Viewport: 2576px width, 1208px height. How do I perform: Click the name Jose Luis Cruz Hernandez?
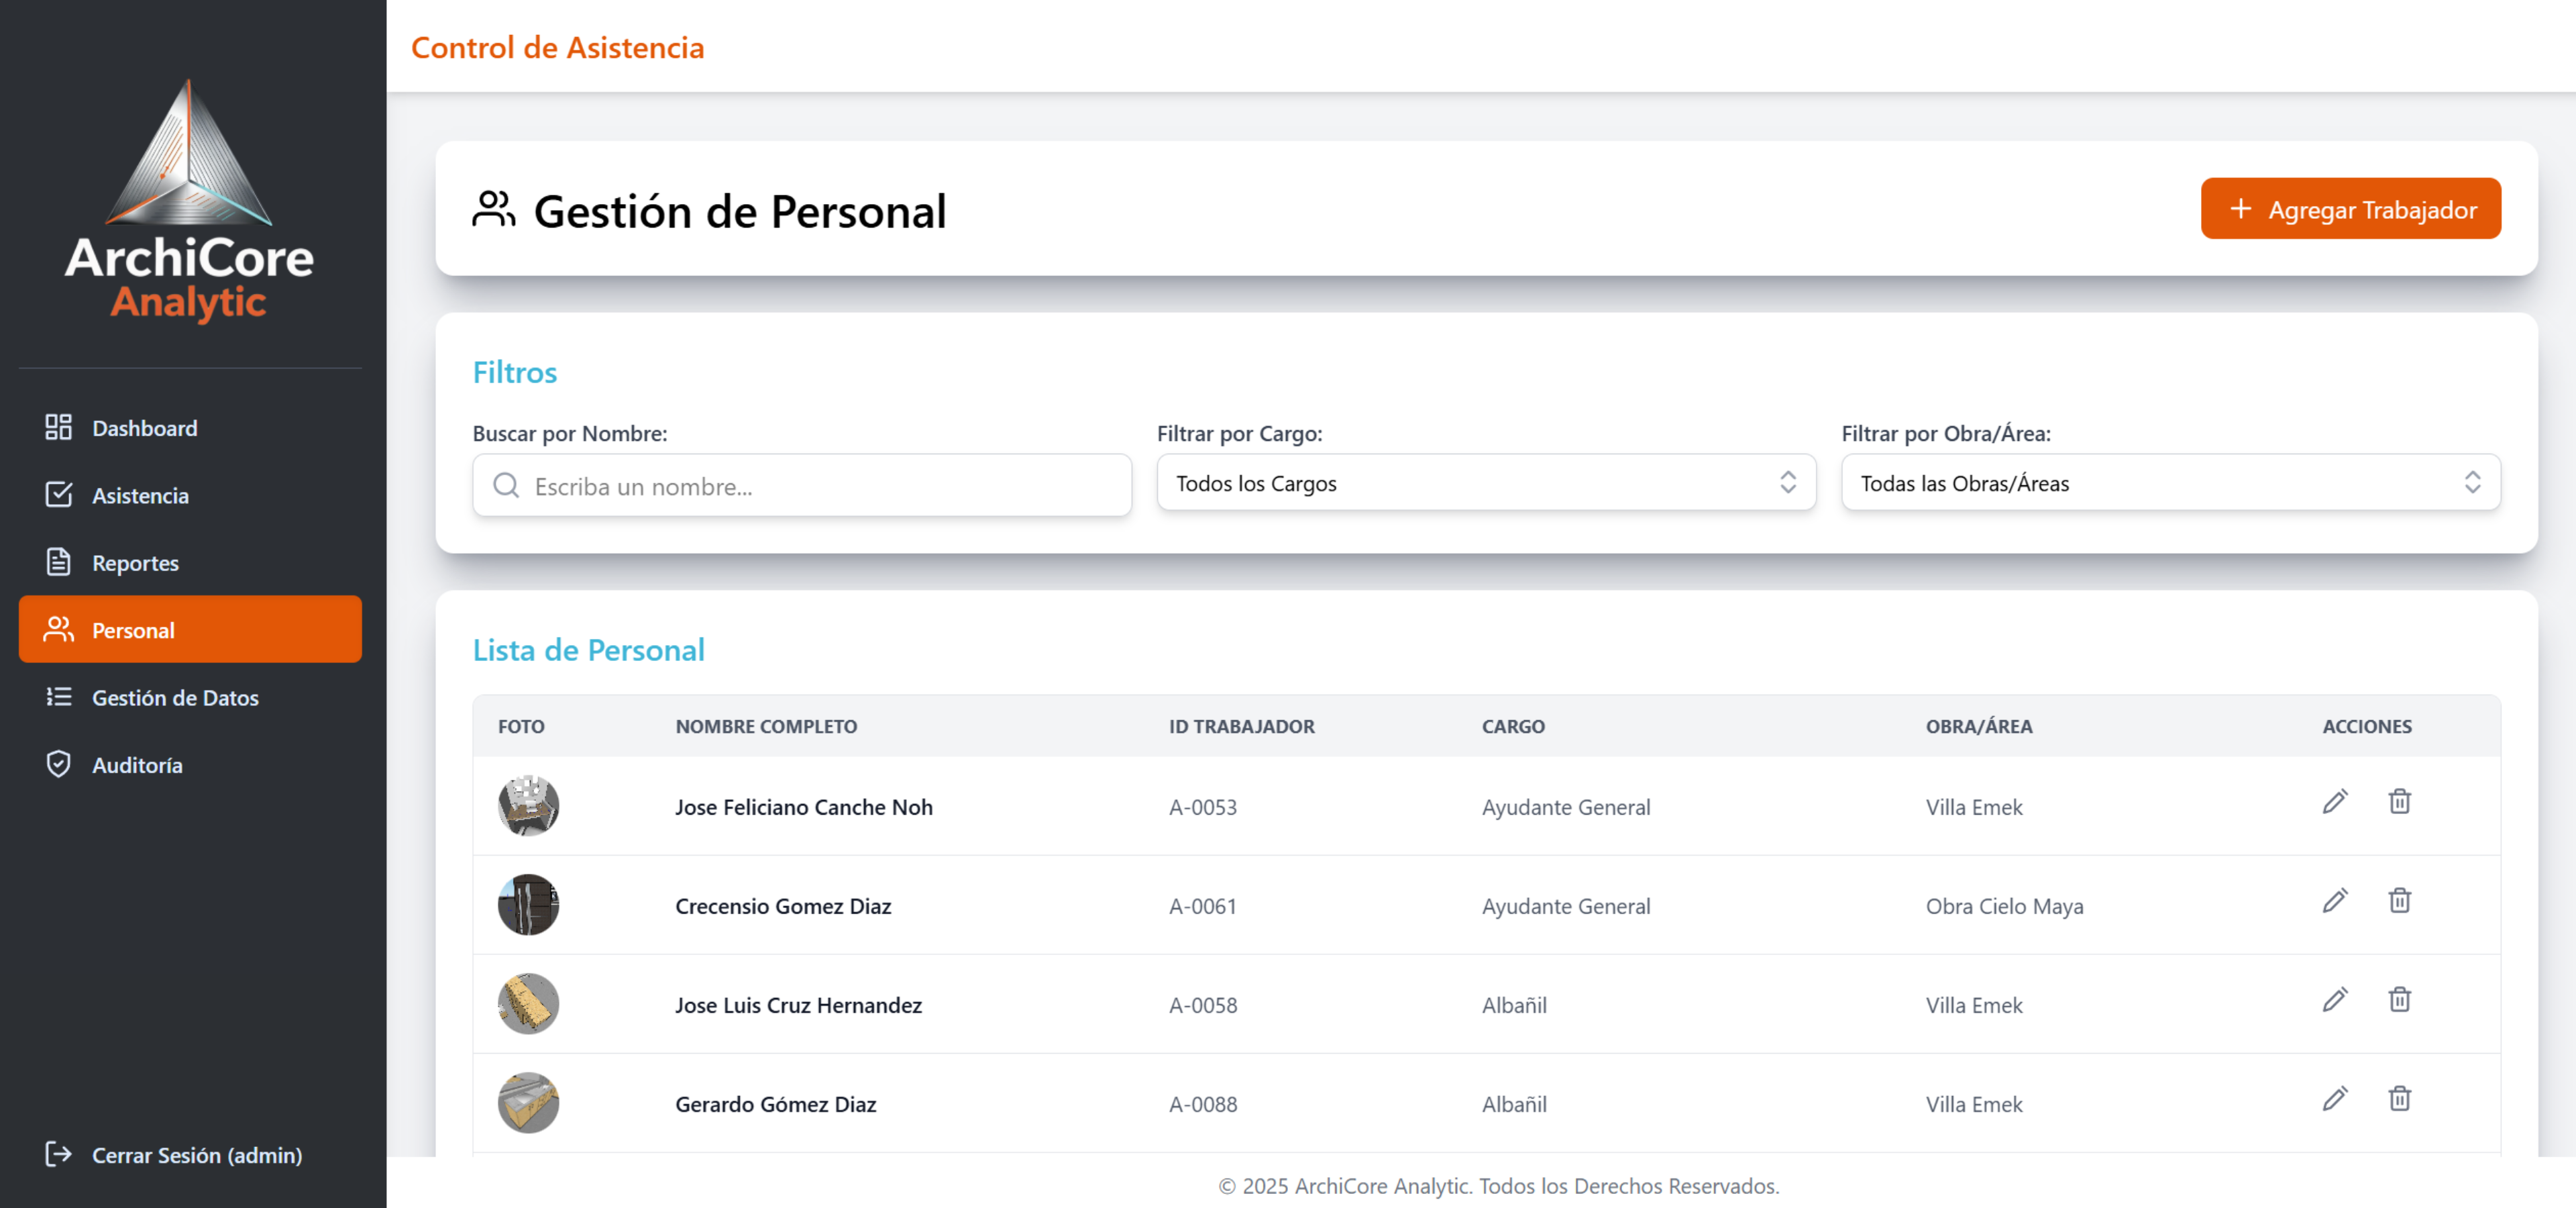798,1005
